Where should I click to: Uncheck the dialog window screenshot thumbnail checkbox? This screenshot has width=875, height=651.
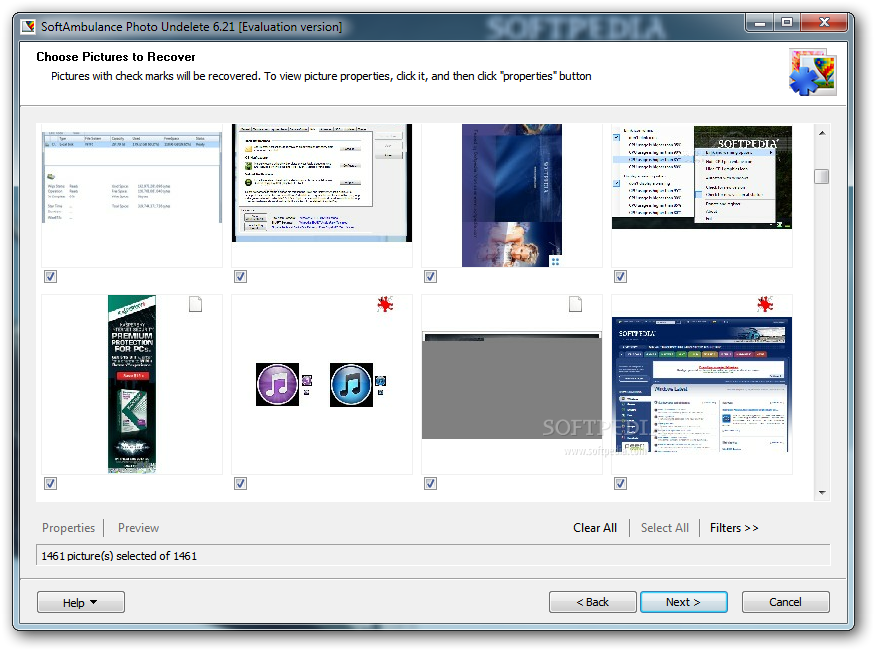pyautogui.click(x=241, y=276)
